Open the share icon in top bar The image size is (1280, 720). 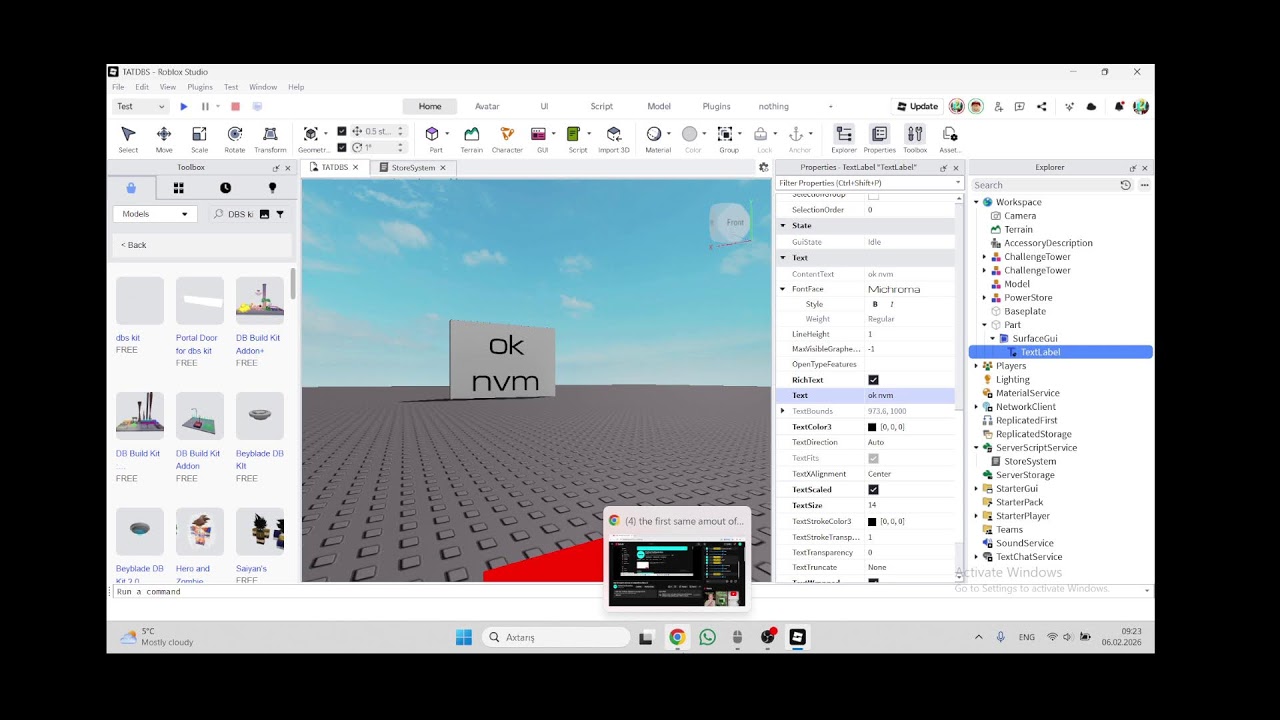click(x=1042, y=106)
